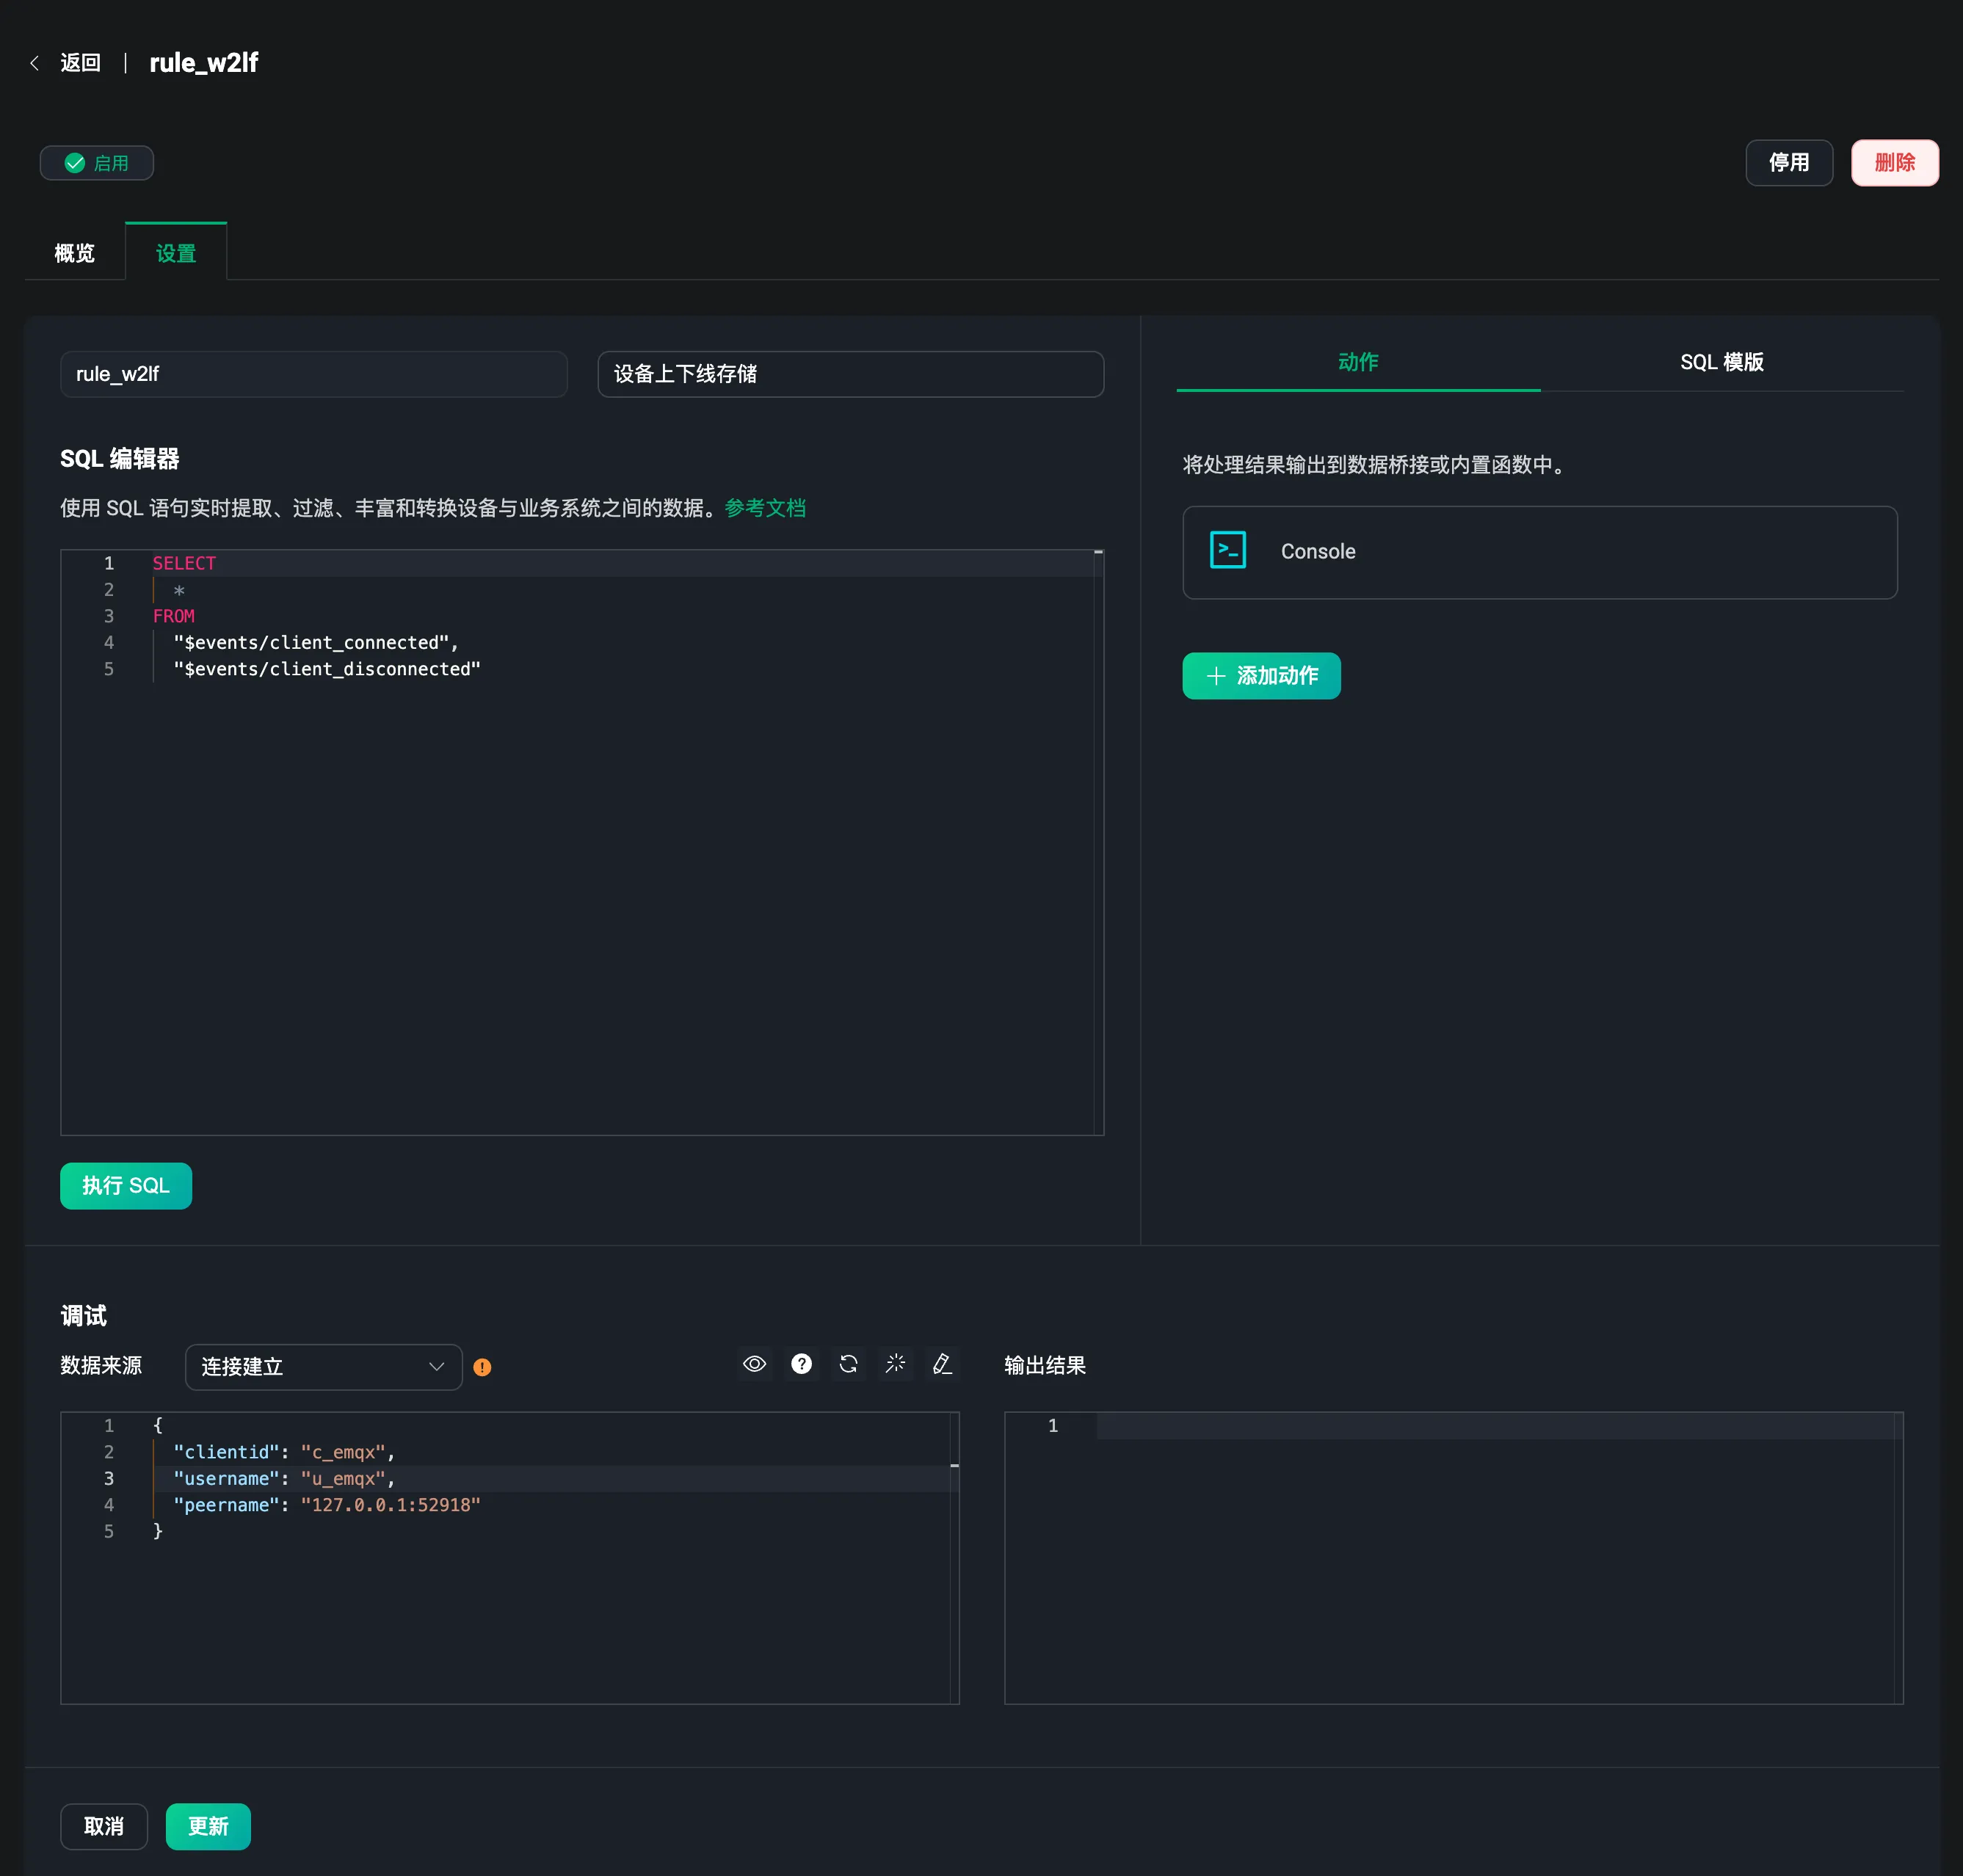Switch to the SQL 模版 tab
Viewport: 1963px width, 1876px height.
(1722, 362)
